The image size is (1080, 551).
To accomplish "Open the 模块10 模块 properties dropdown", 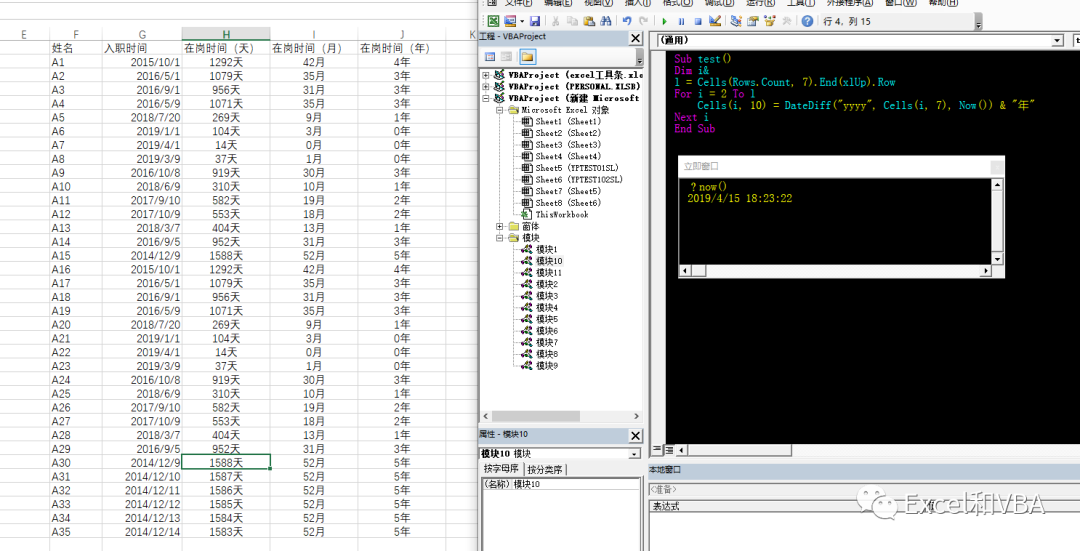I will [634, 454].
